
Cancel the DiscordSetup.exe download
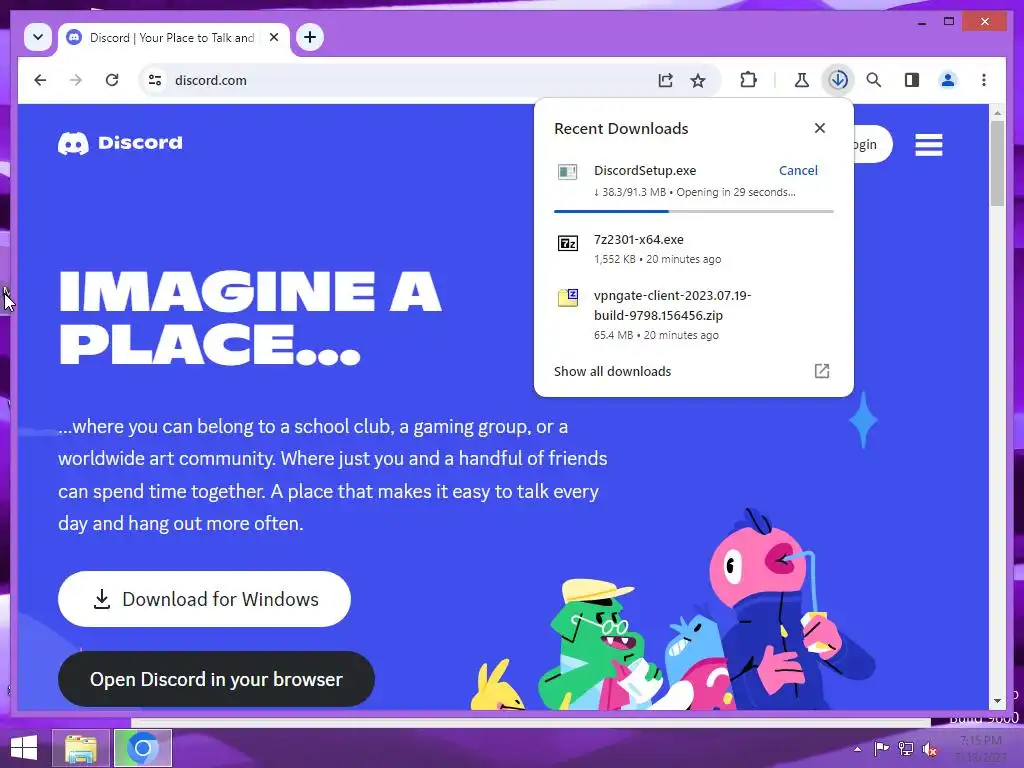pos(798,170)
